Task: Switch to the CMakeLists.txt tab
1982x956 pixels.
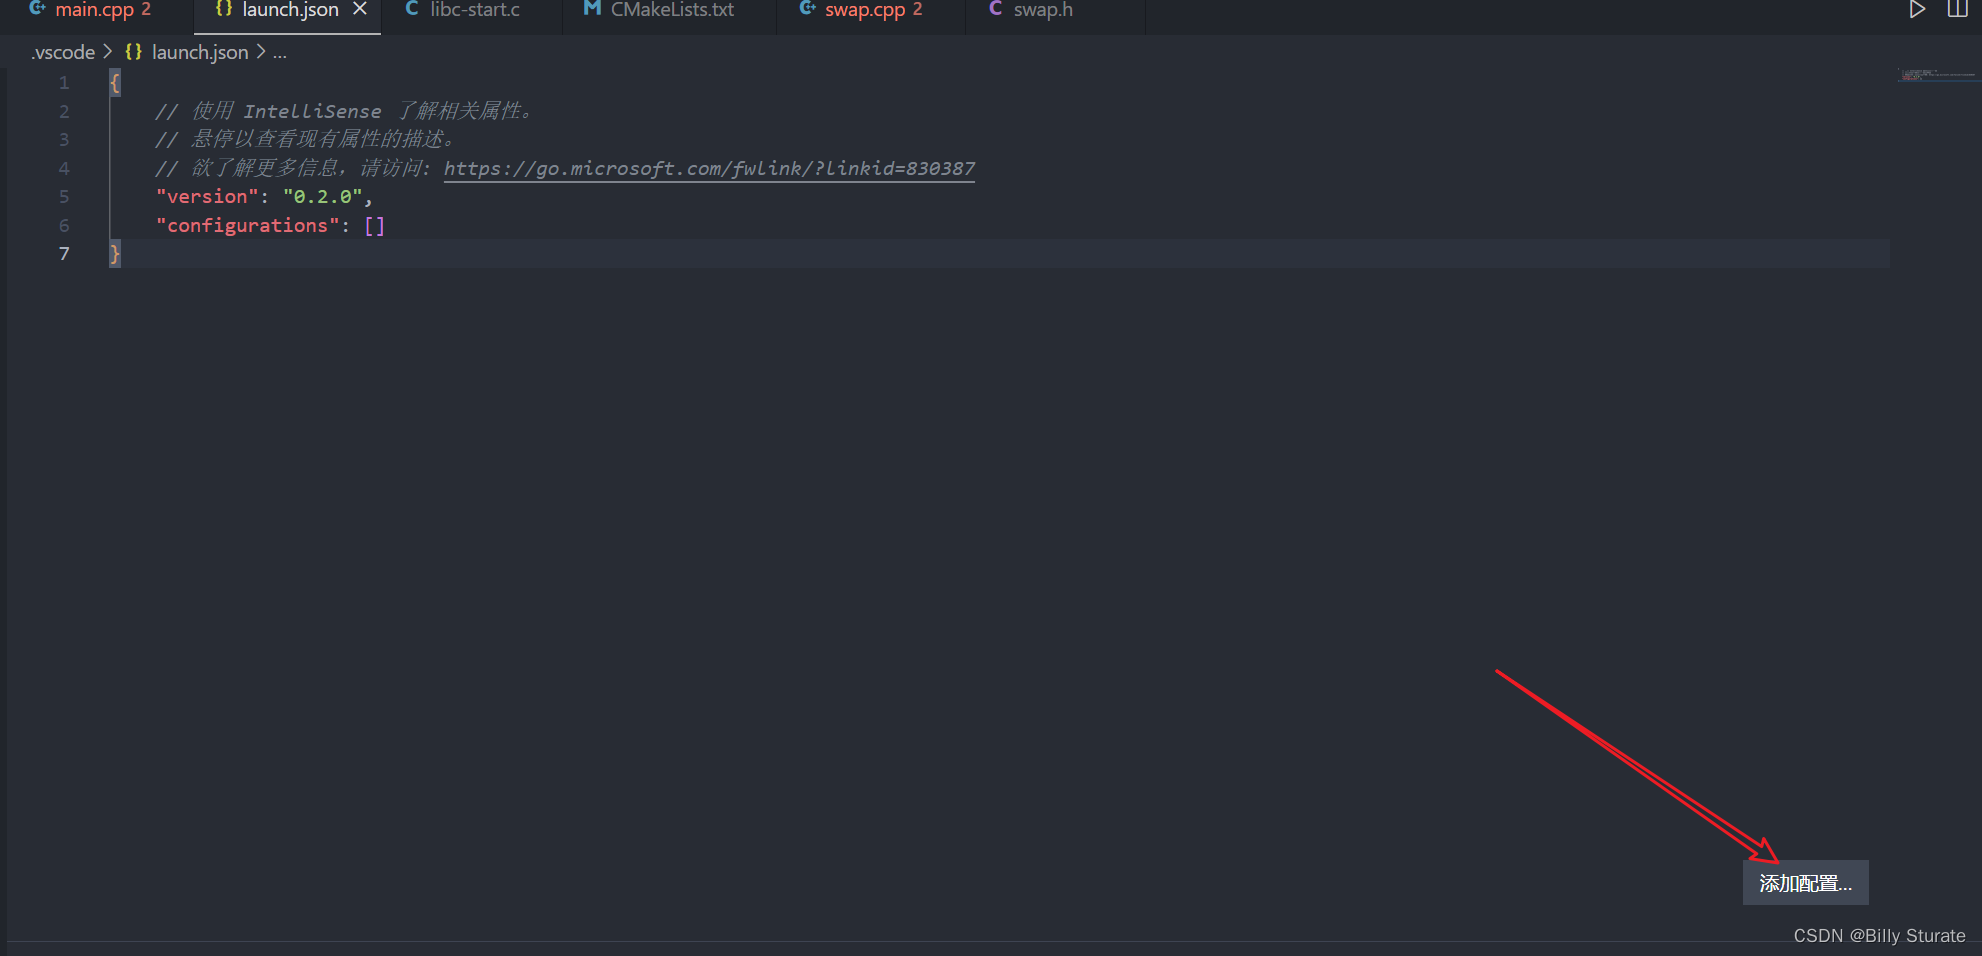Action: click(671, 10)
